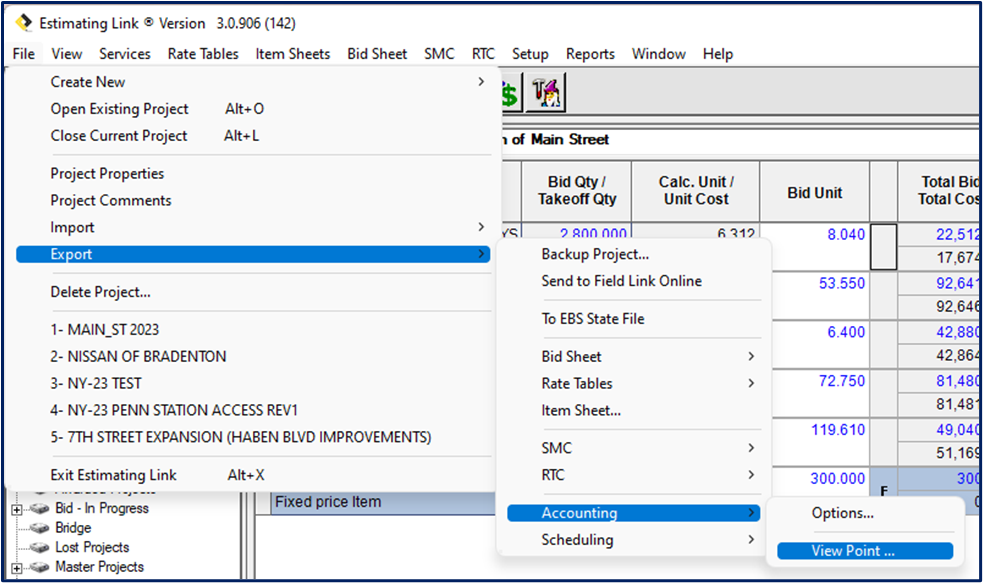Open the RTC menu in menu bar

point(483,54)
